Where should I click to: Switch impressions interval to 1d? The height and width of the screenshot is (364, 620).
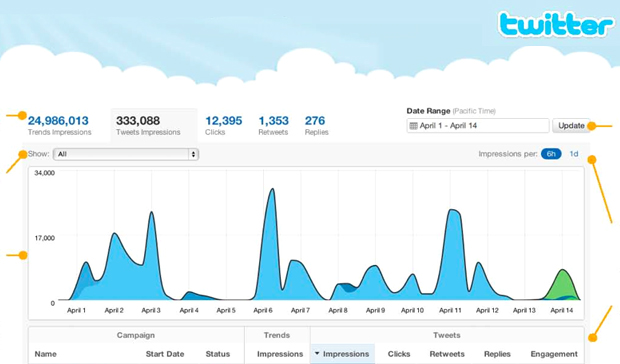574,154
